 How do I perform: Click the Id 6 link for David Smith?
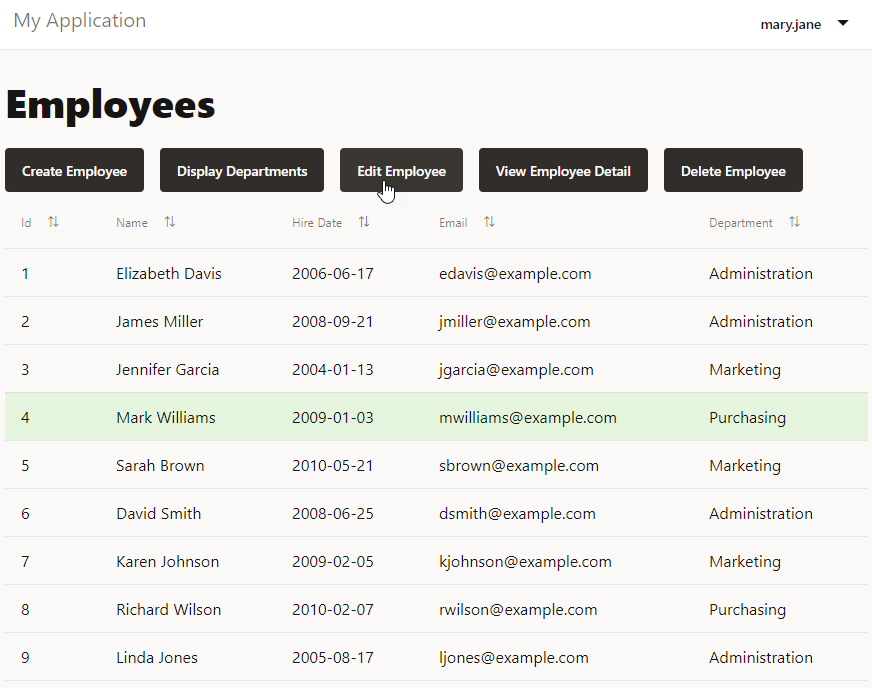(x=25, y=513)
